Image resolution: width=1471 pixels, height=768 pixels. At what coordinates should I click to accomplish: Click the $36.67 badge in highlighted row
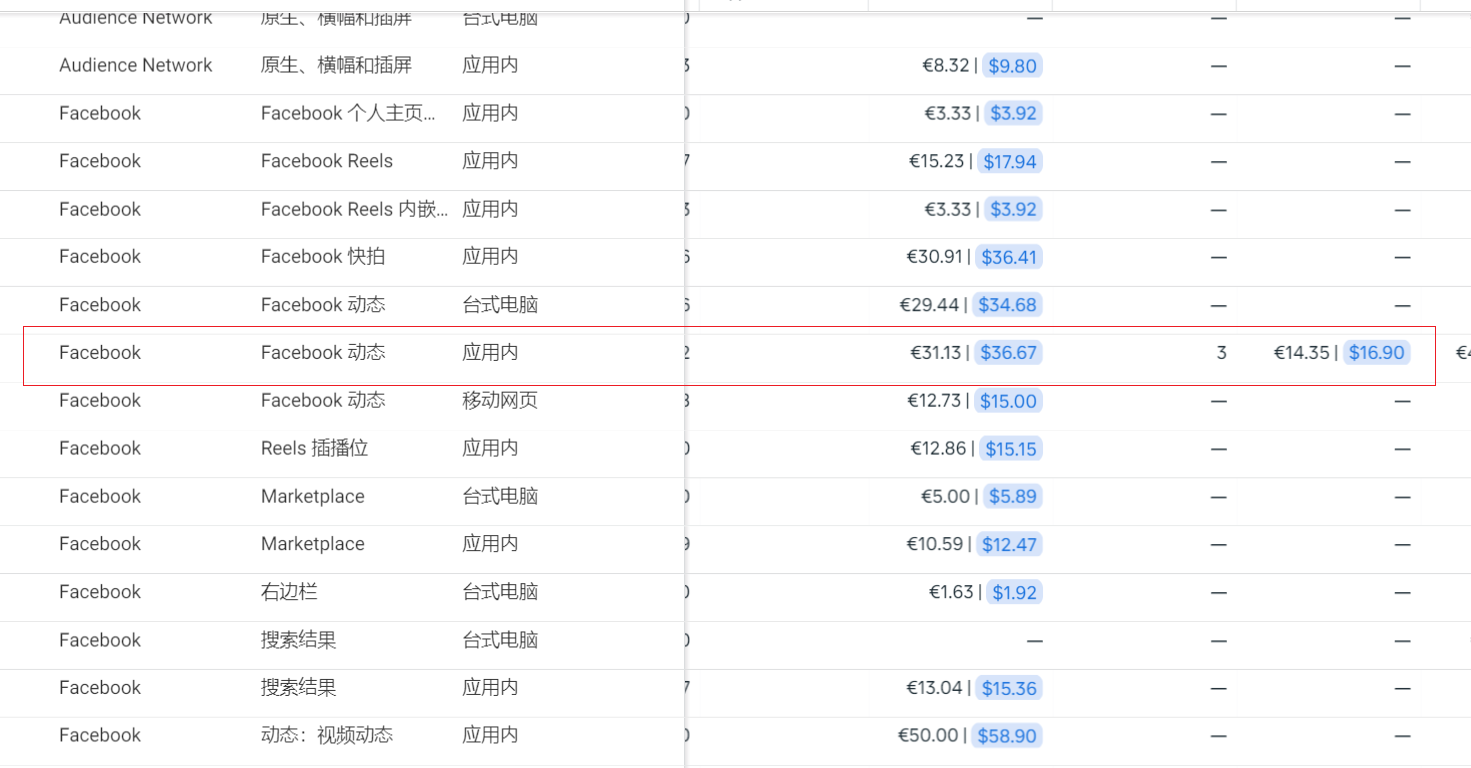[1008, 353]
